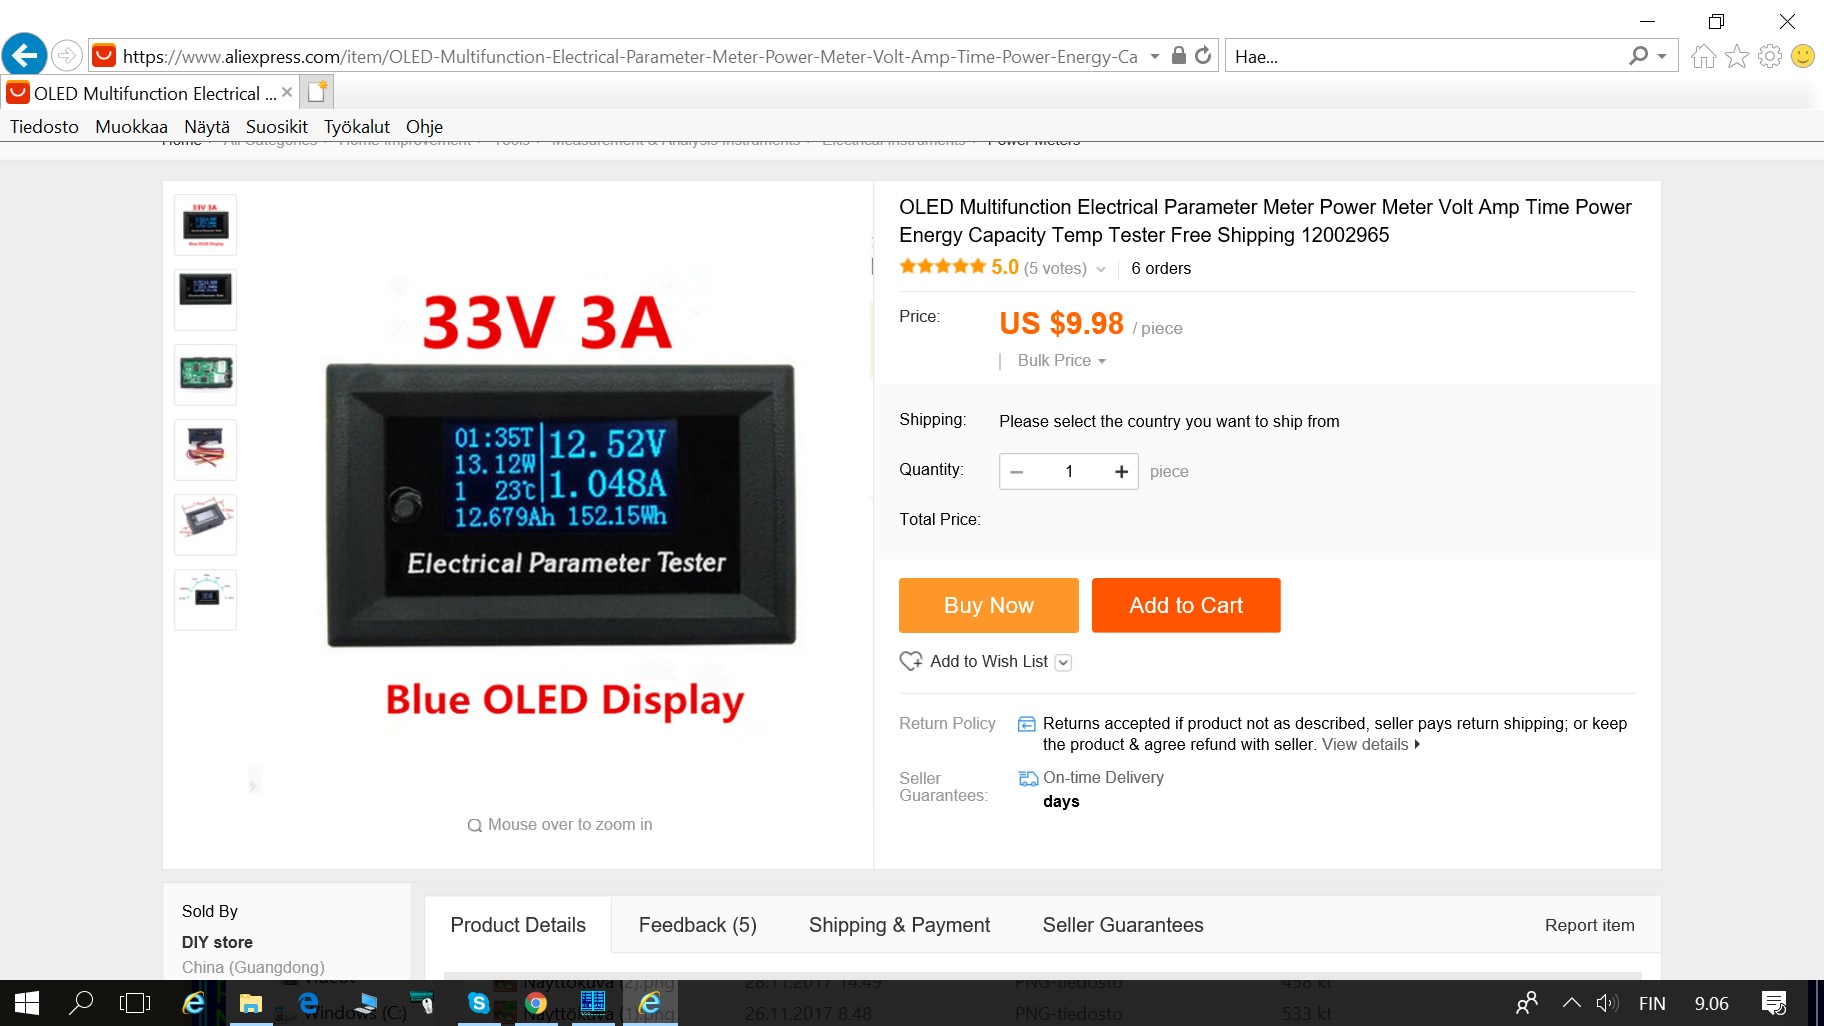This screenshot has width=1824, height=1026.
Task: Open browser settings gear icon
Action: [x=1770, y=56]
